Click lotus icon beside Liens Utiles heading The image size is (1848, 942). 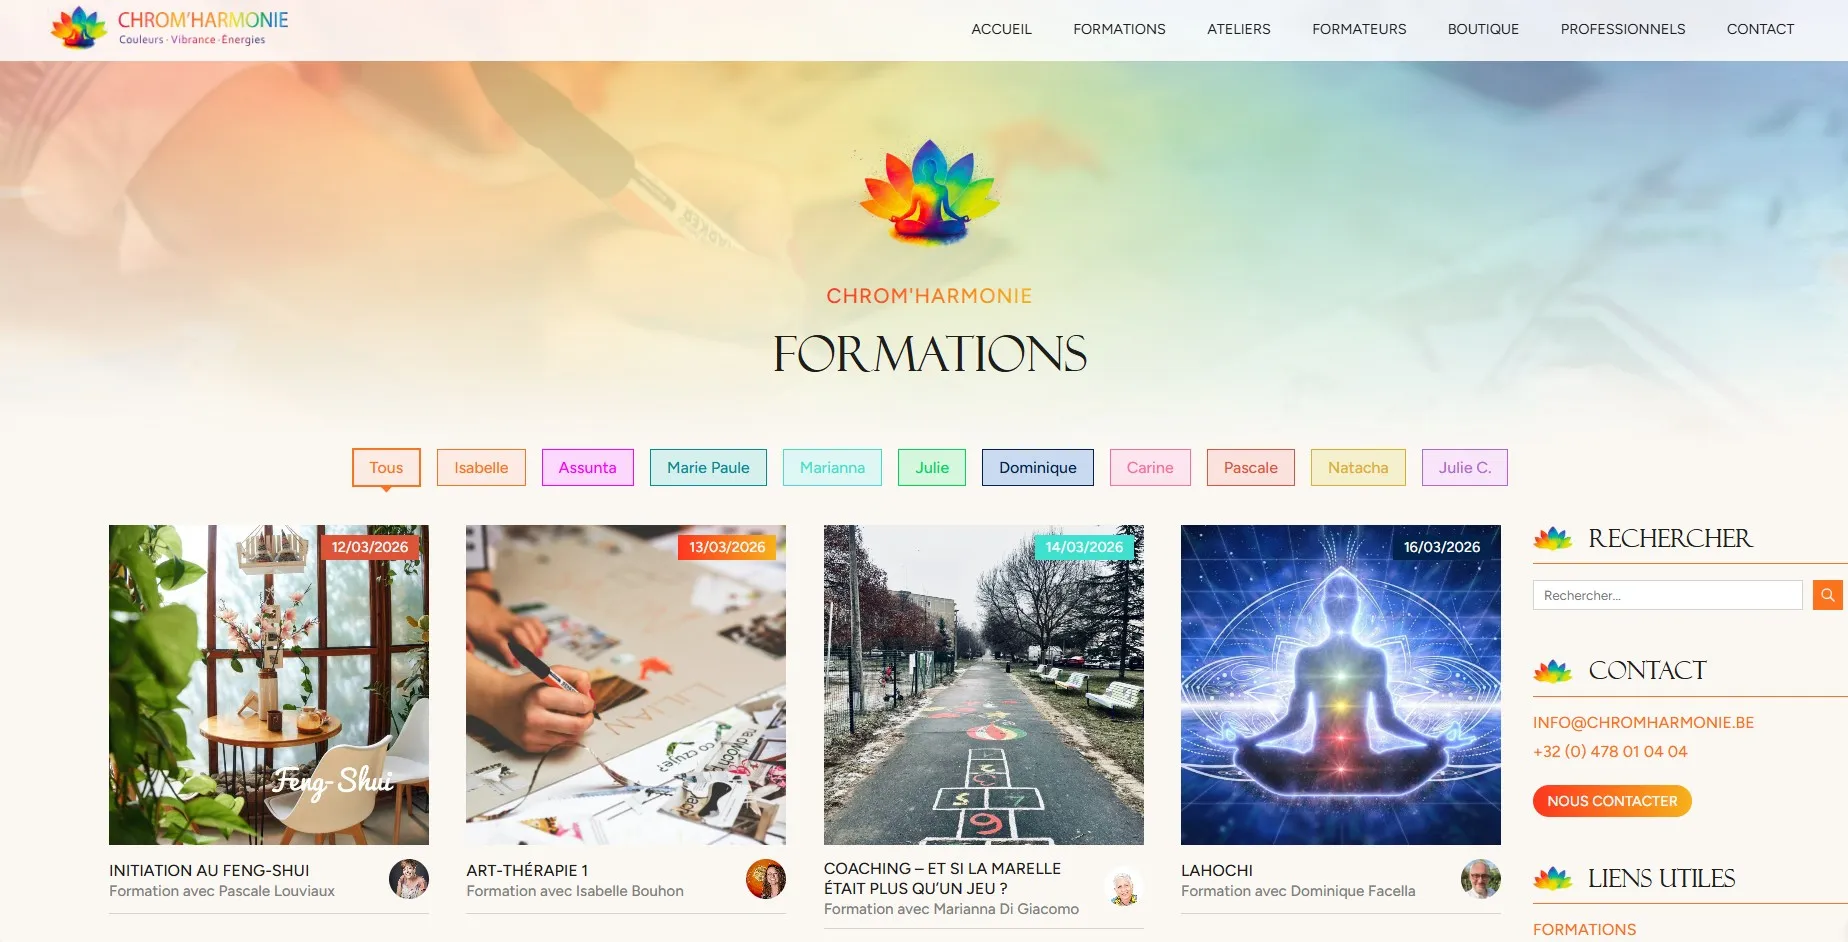pyautogui.click(x=1553, y=879)
